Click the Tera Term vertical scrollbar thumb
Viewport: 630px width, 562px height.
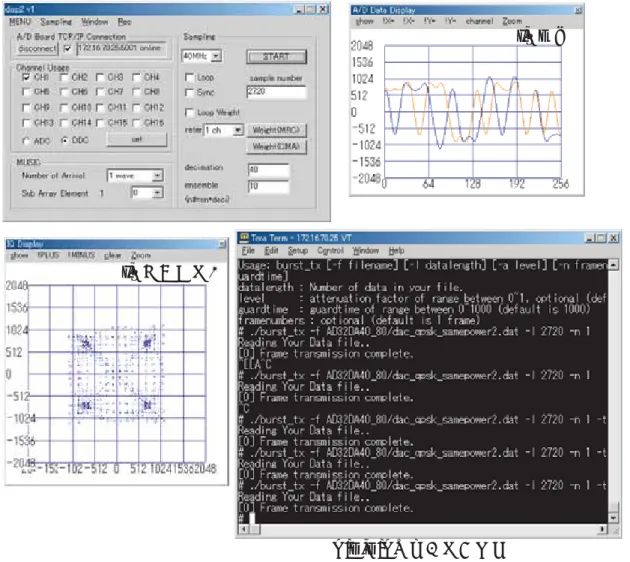[x=613, y=507]
